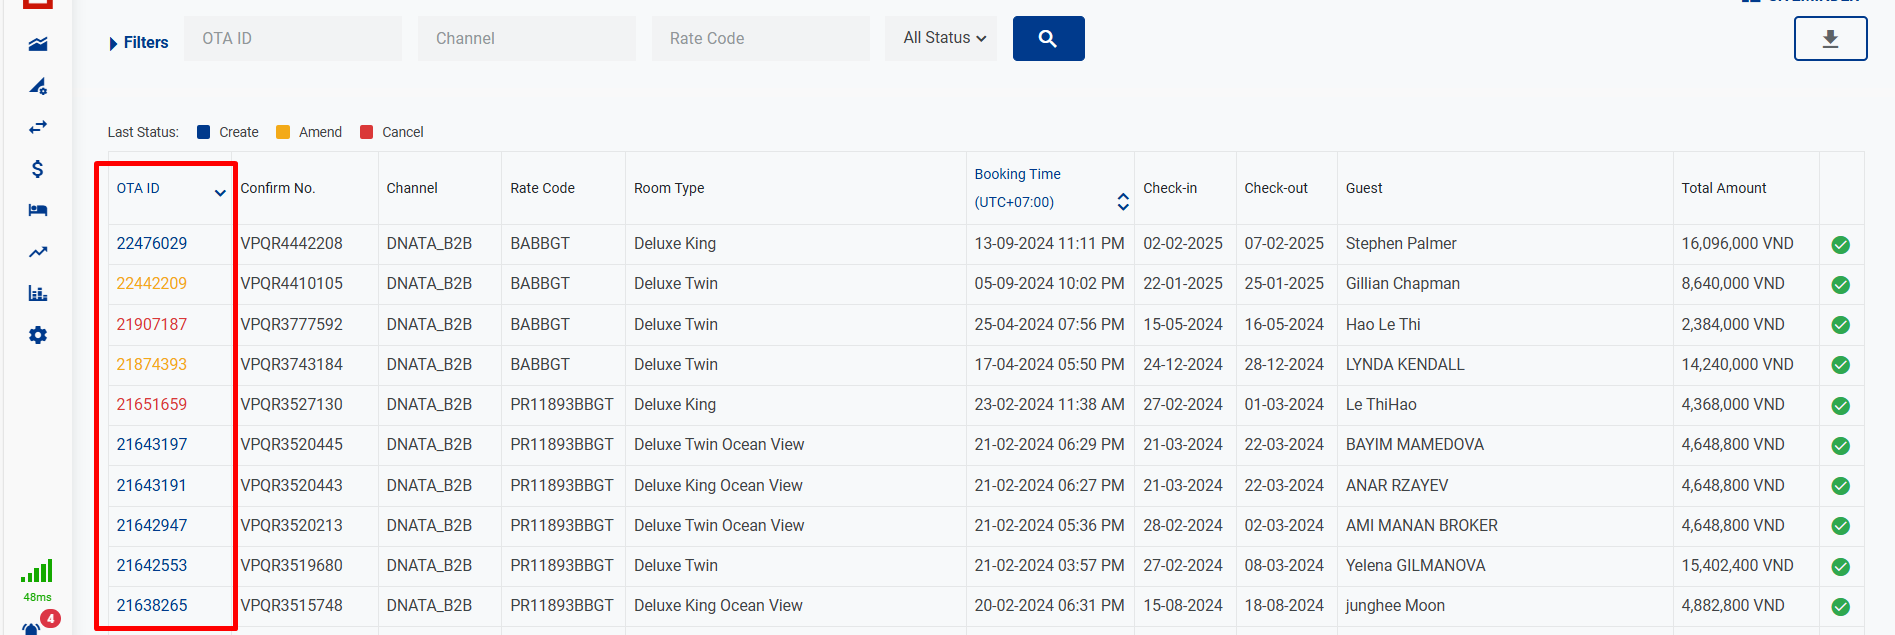The height and width of the screenshot is (635, 1895).
Task: Open the dollar sign rates icon in sidebar
Action: coord(38,169)
